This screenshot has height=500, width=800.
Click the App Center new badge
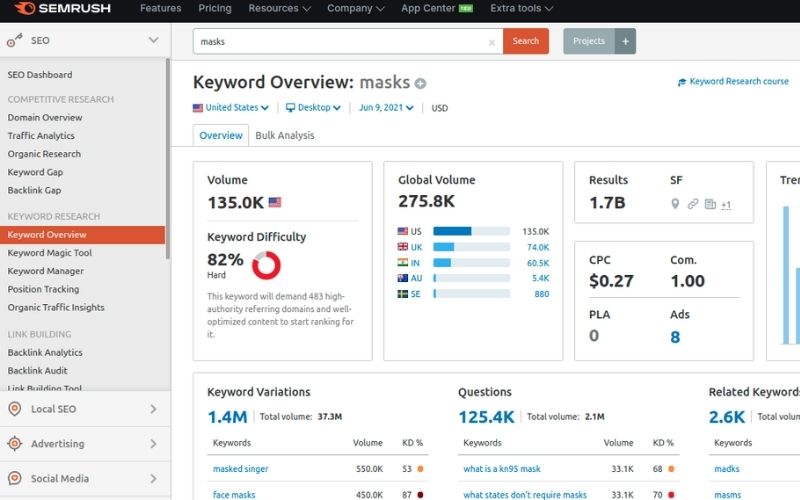coord(466,9)
